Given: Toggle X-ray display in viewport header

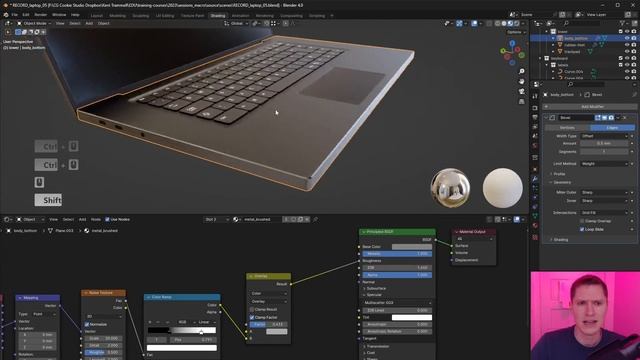Looking at the screenshot, I should (x=489, y=24).
